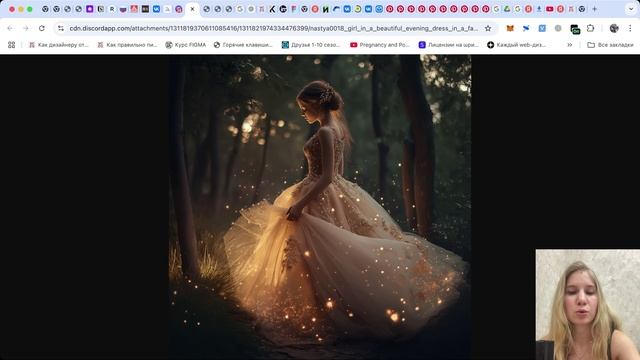Click the girl in evening dress image
The image size is (640, 360).
click(320, 207)
